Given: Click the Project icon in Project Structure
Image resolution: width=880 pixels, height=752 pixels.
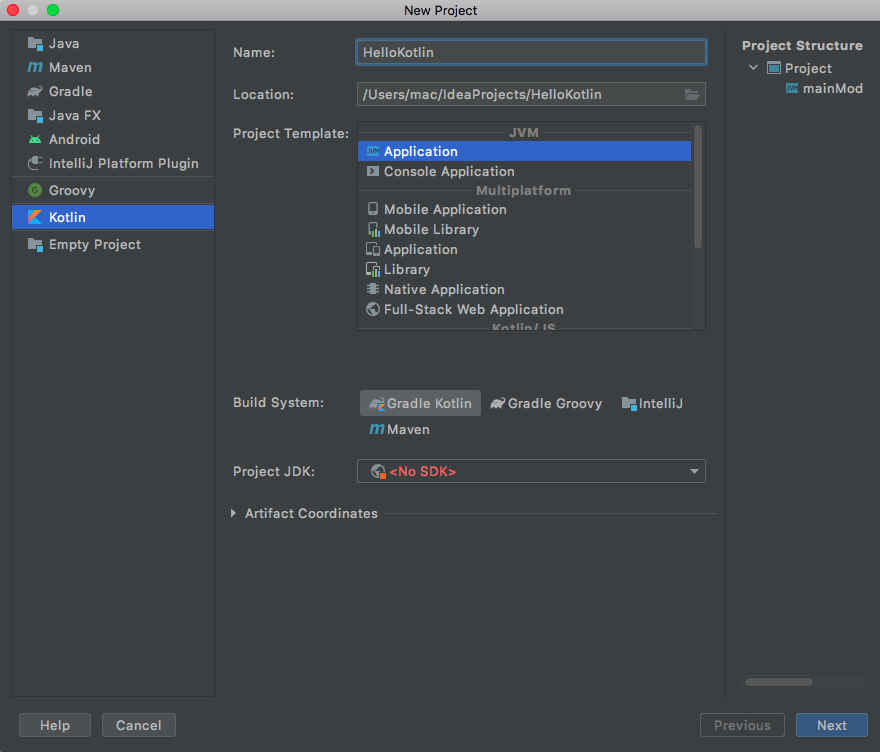Looking at the screenshot, I should pyautogui.click(x=774, y=68).
